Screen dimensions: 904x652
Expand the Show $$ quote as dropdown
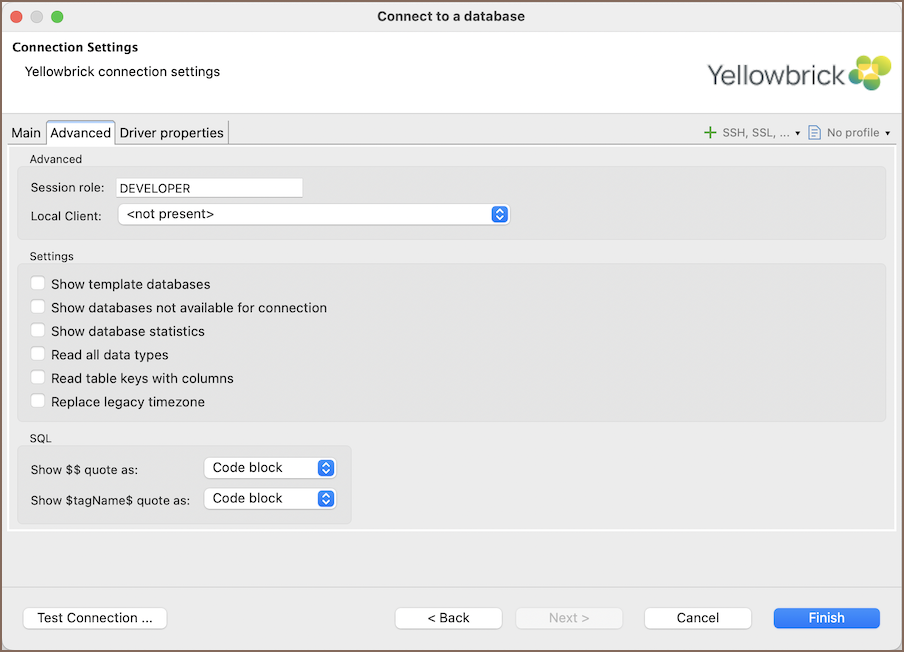pos(270,468)
